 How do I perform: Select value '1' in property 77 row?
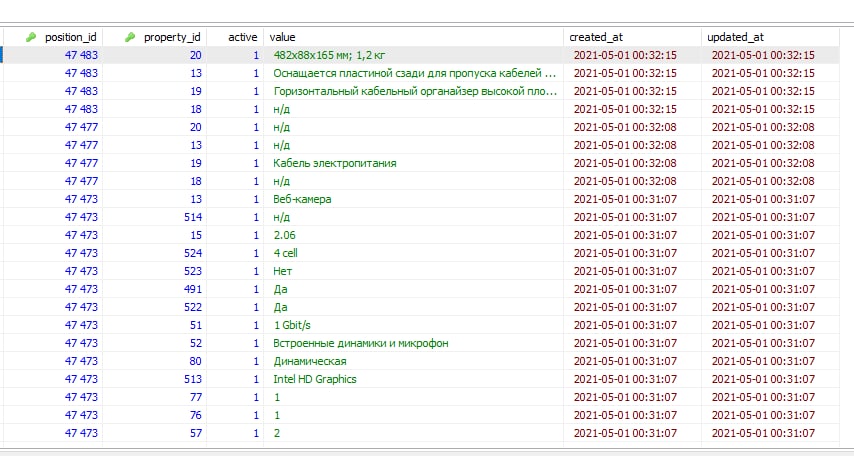pyautogui.click(x=413, y=397)
